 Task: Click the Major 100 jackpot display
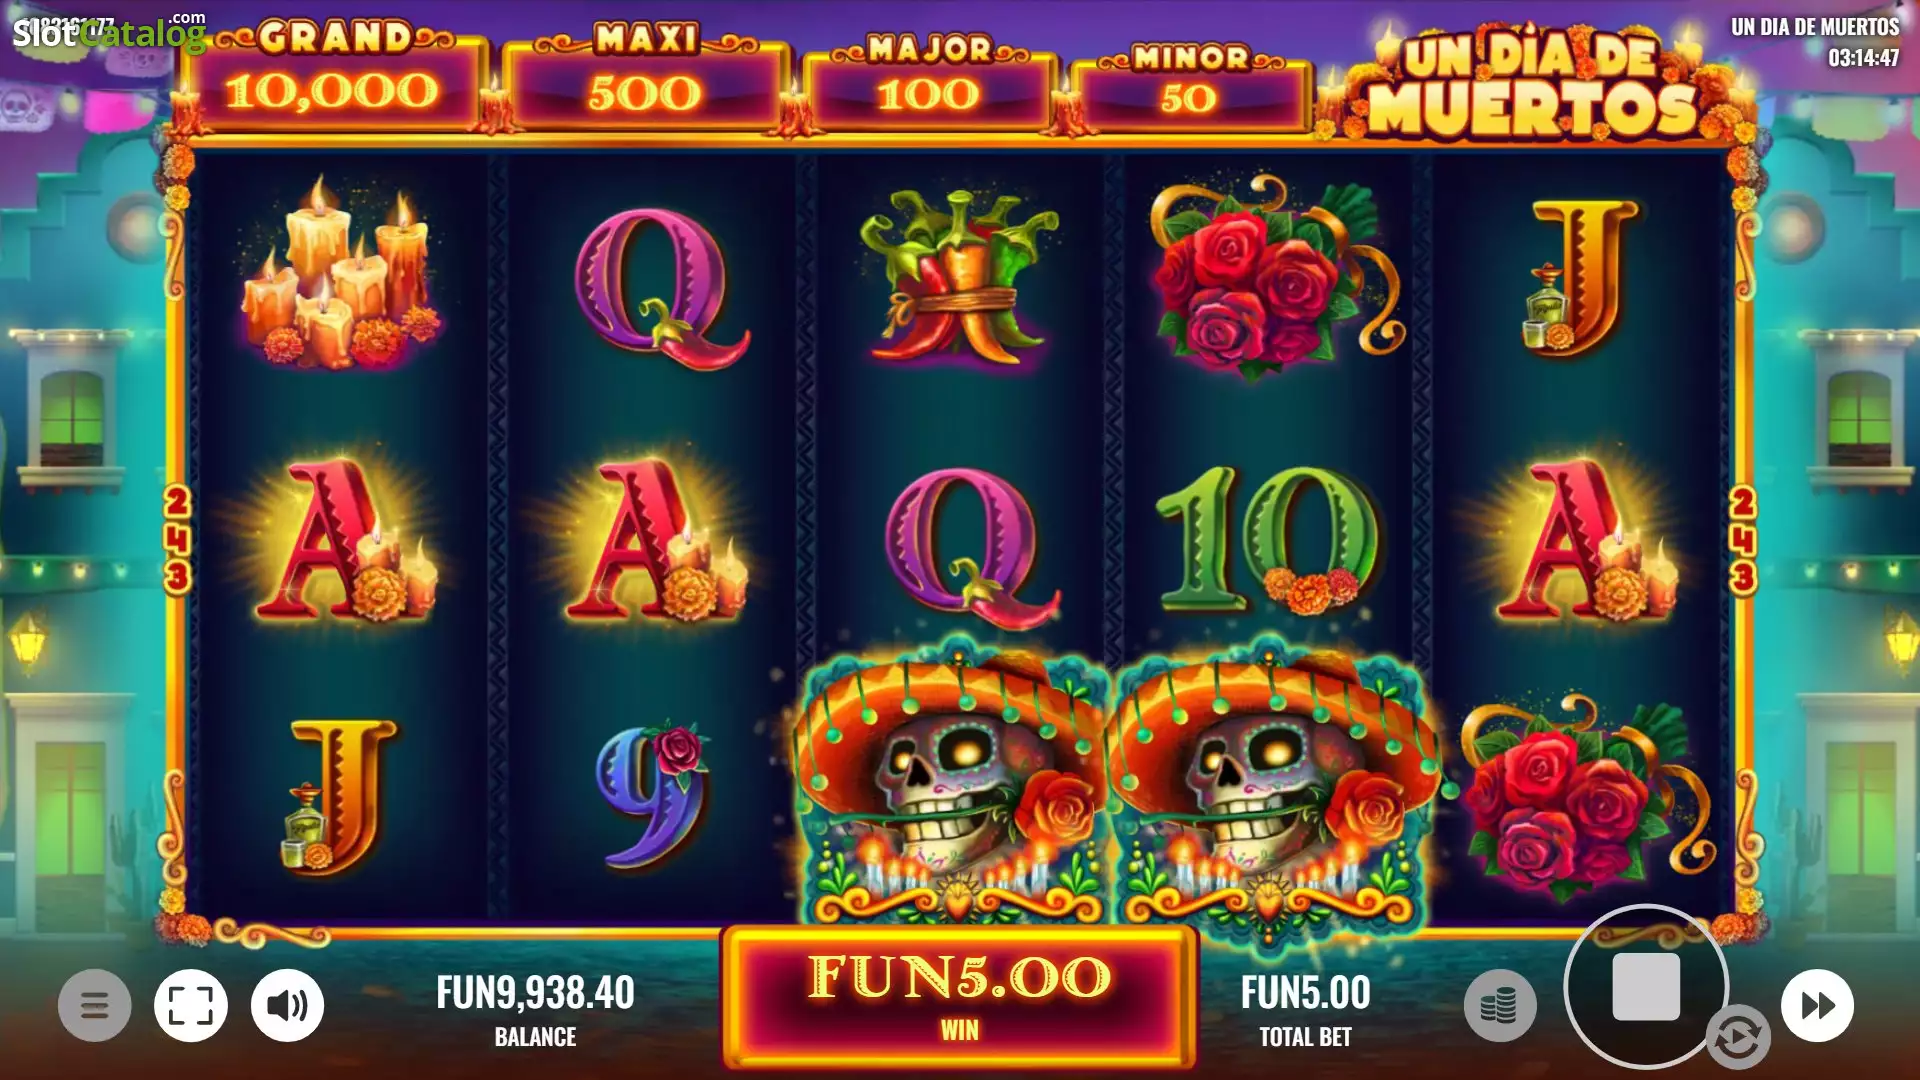(929, 84)
